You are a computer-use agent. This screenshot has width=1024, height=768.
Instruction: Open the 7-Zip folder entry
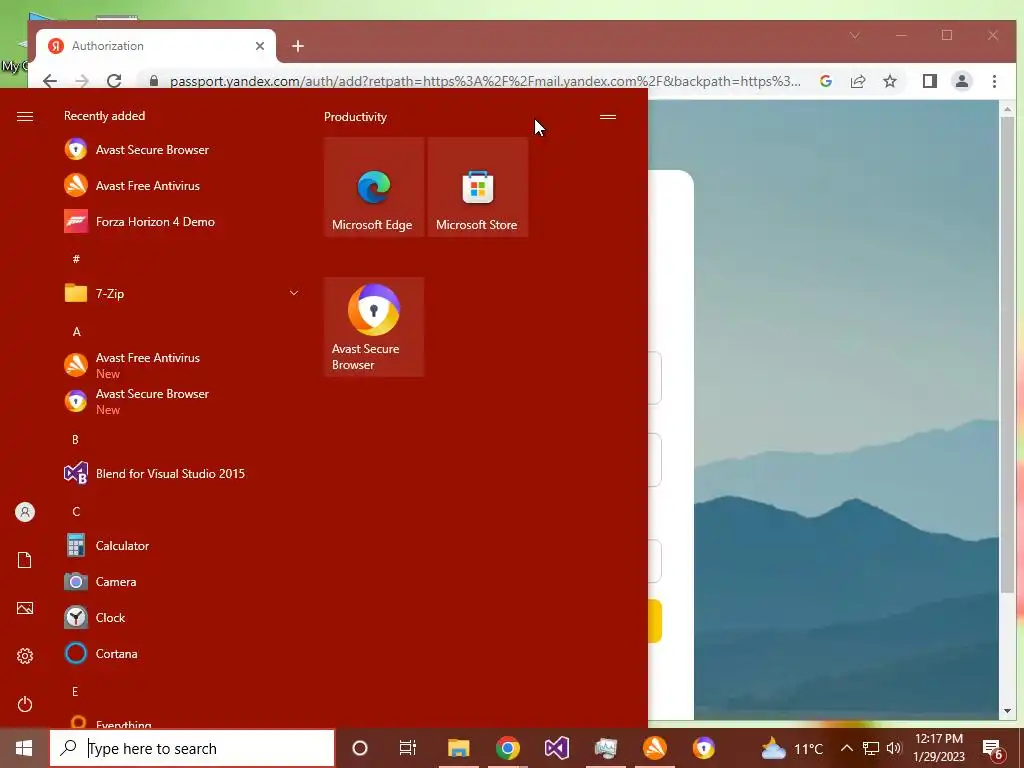point(181,293)
